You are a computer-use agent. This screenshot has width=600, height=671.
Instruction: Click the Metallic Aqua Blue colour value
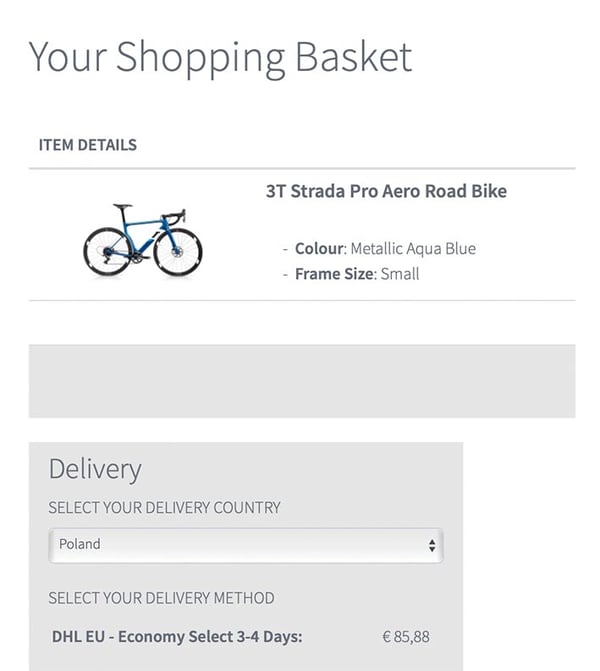[413, 249]
